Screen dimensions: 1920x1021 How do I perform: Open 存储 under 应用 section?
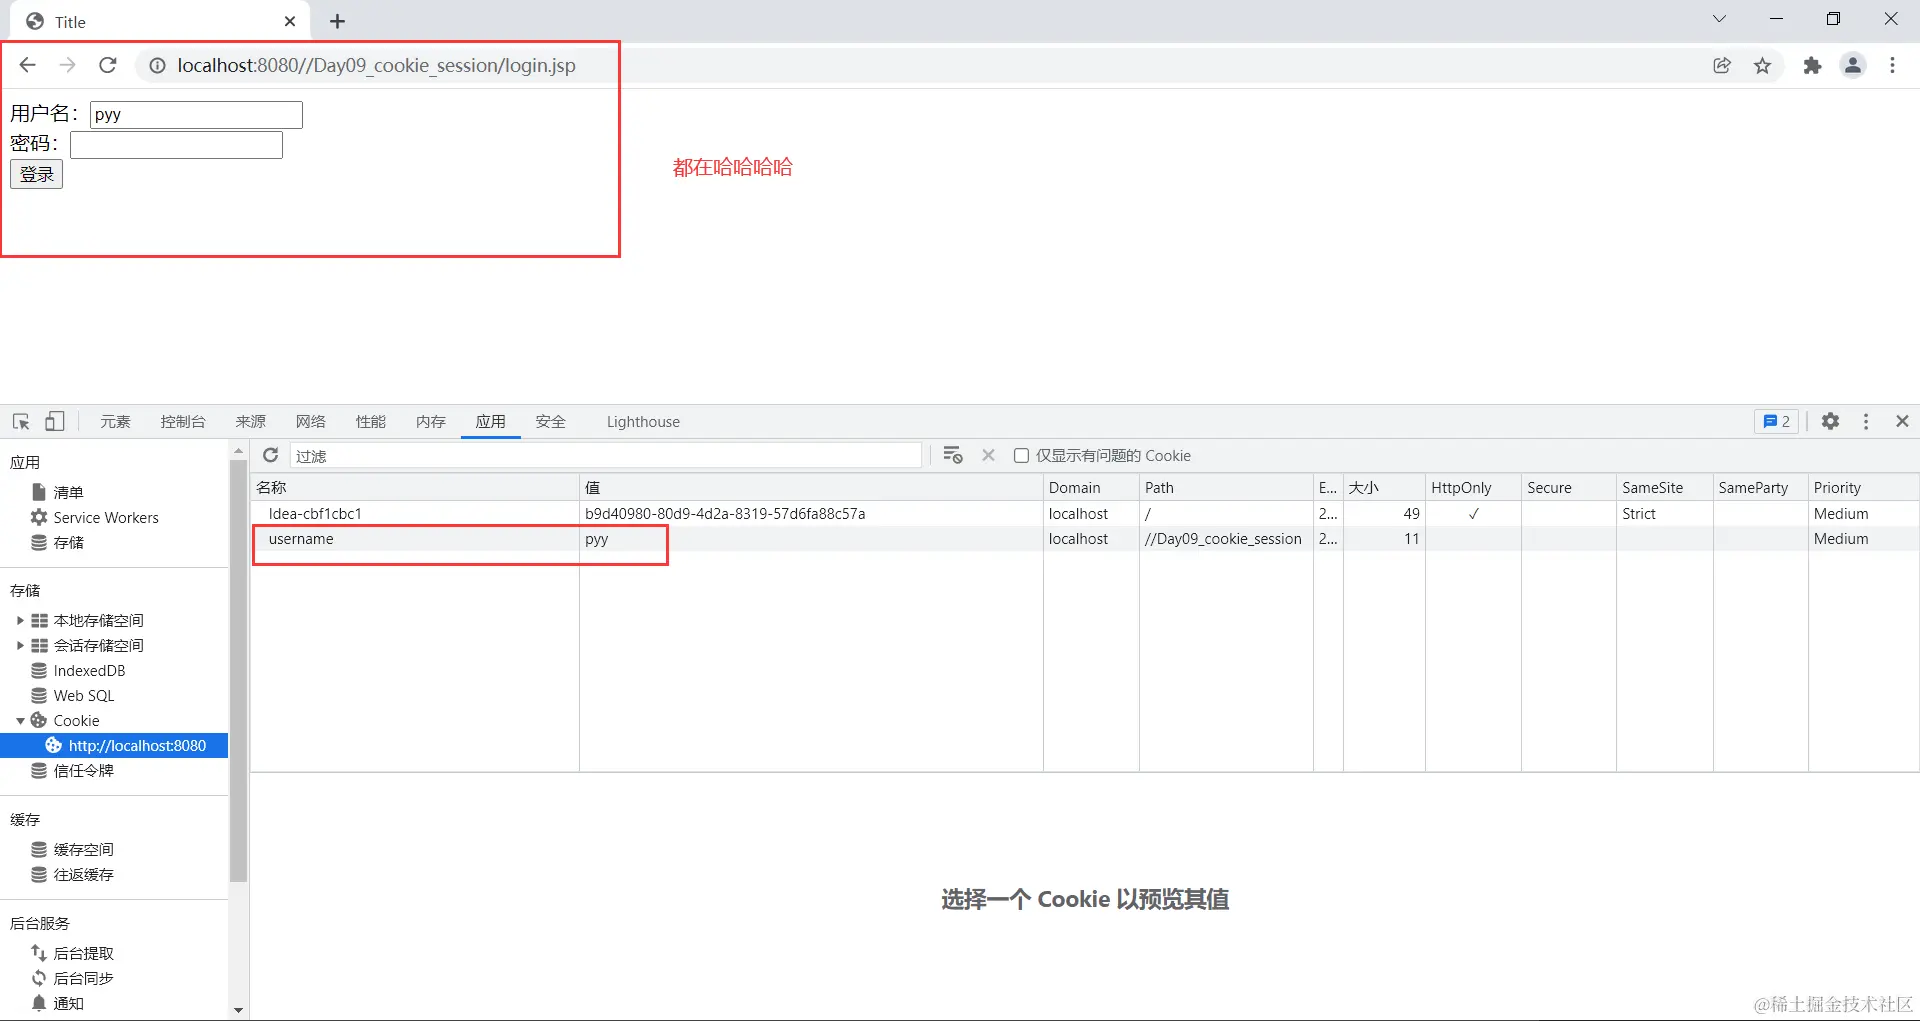(68, 542)
